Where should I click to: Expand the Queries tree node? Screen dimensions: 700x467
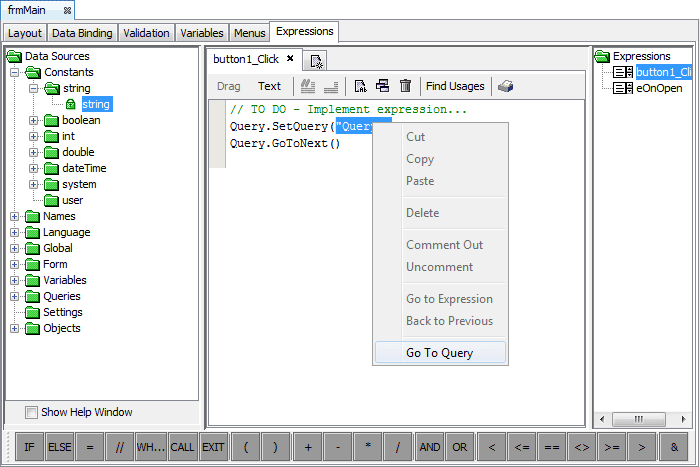pos(14,296)
